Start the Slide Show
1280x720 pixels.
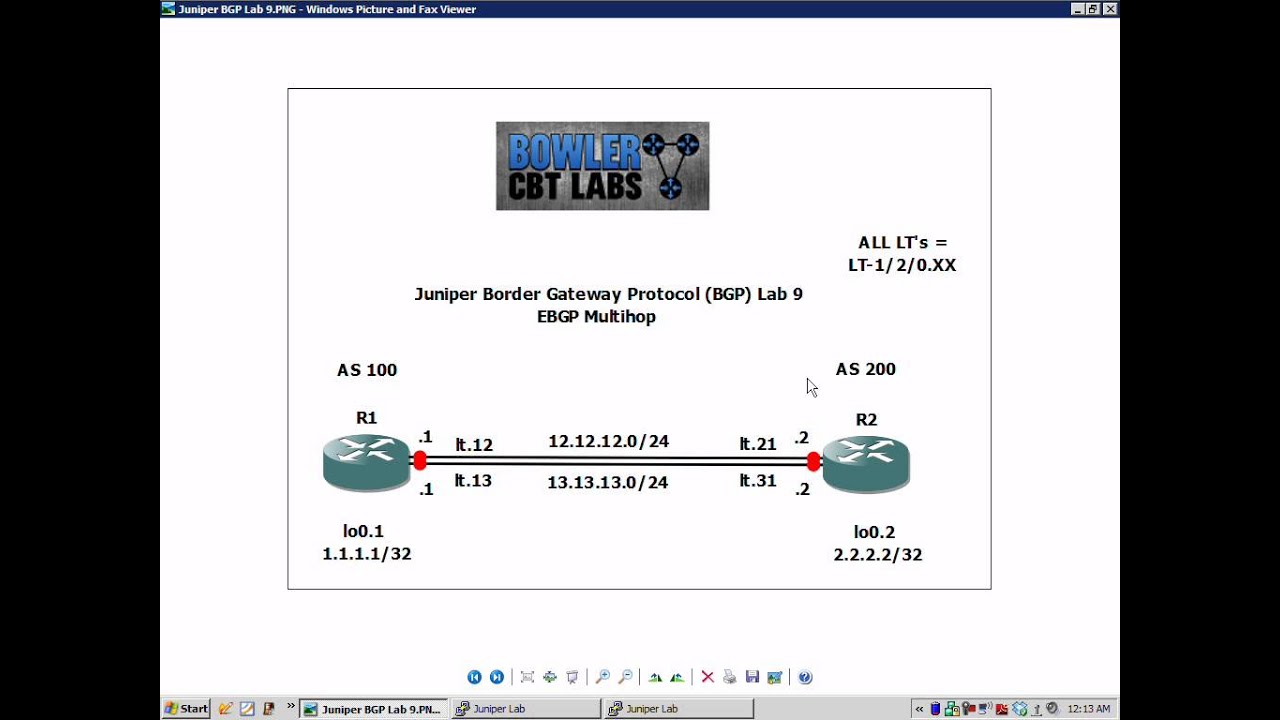click(x=572, y=677)
